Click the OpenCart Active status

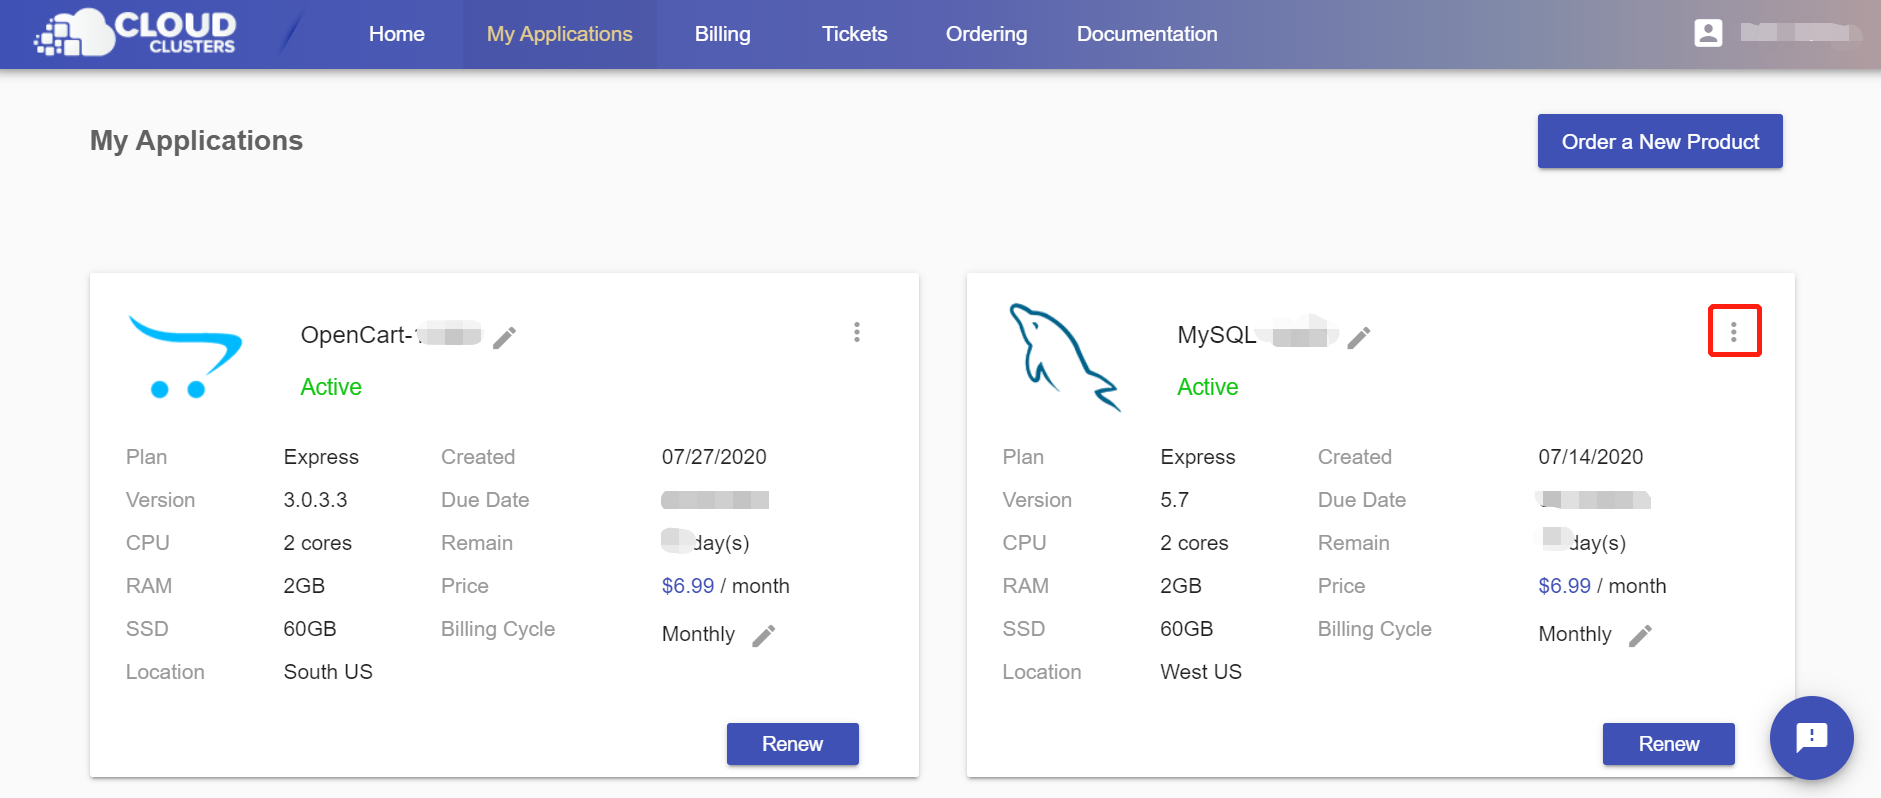[x=331, y=387]
